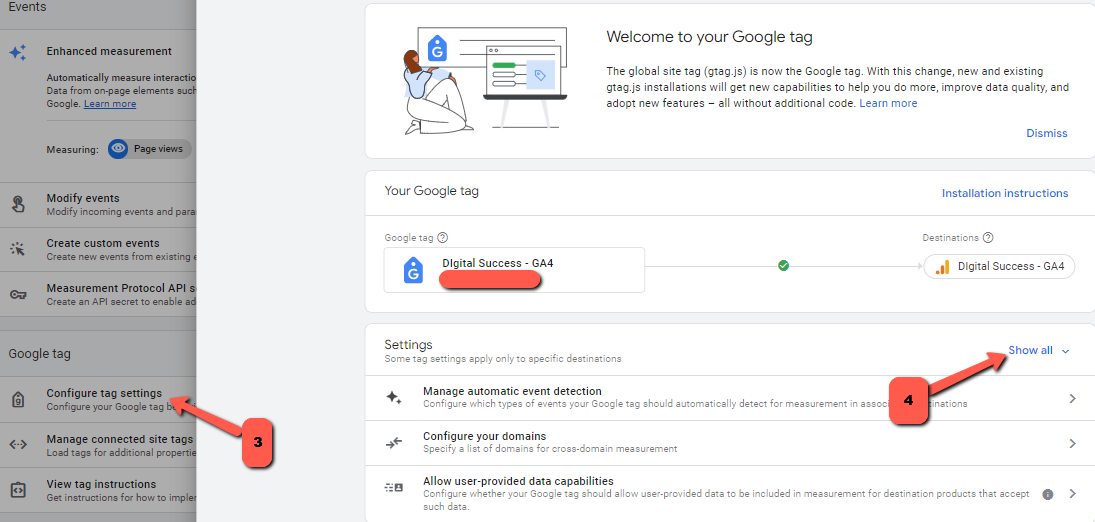This screenshot has height=522, width=1095.
Task: Click the View tag instructions code icon
Action: (x=18, y=490)
